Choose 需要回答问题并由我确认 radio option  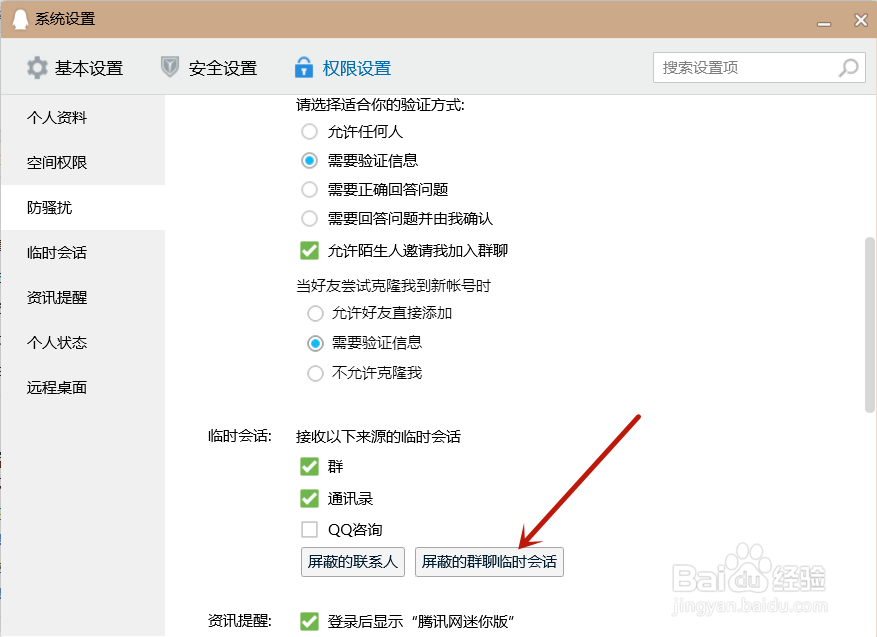coord(309,218)
